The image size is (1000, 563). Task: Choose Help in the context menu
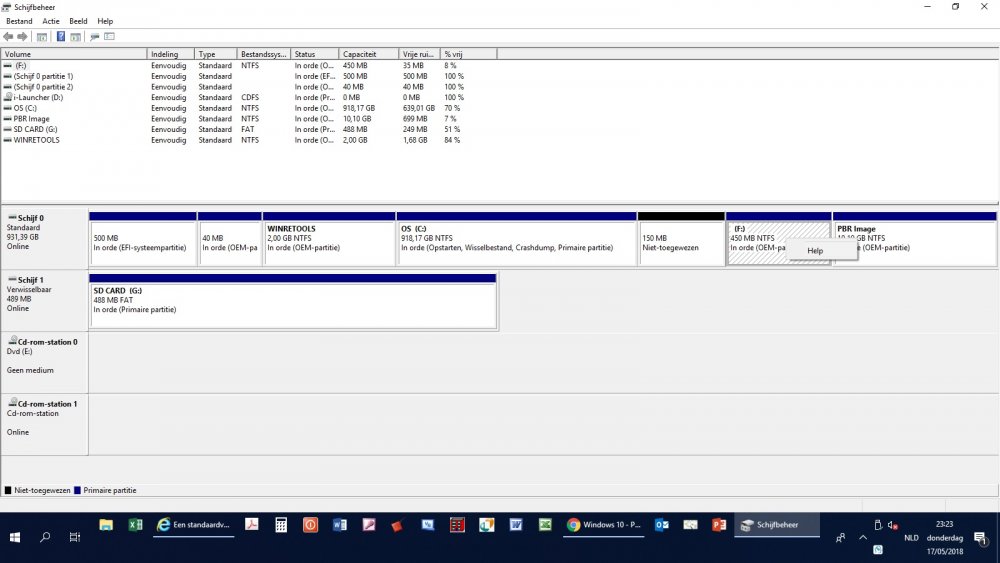[x=815, y=251]
